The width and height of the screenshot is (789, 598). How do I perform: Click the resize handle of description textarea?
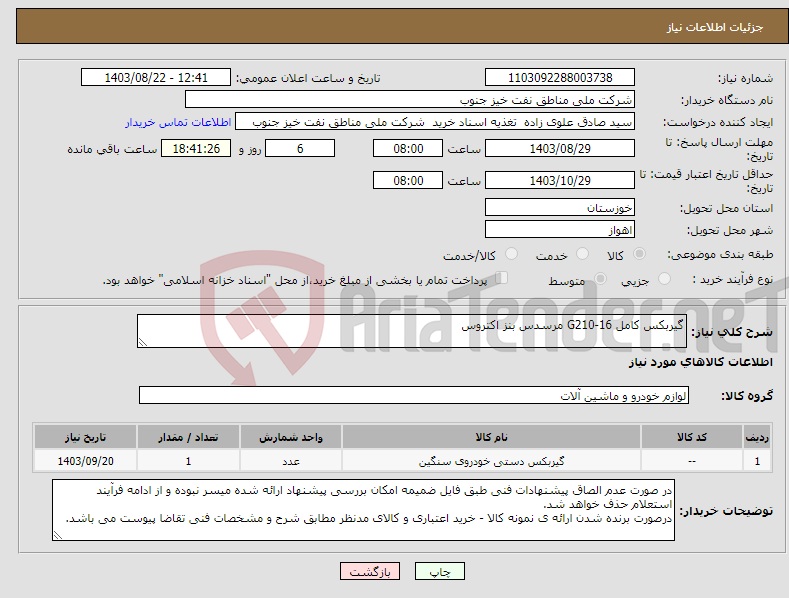click(x=143, y=342)
